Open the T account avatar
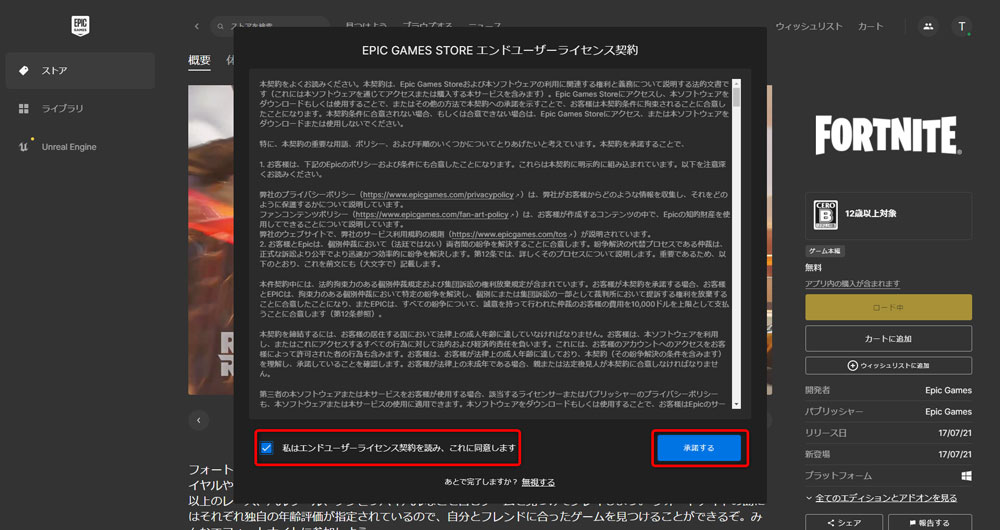 tap(962, 27)
